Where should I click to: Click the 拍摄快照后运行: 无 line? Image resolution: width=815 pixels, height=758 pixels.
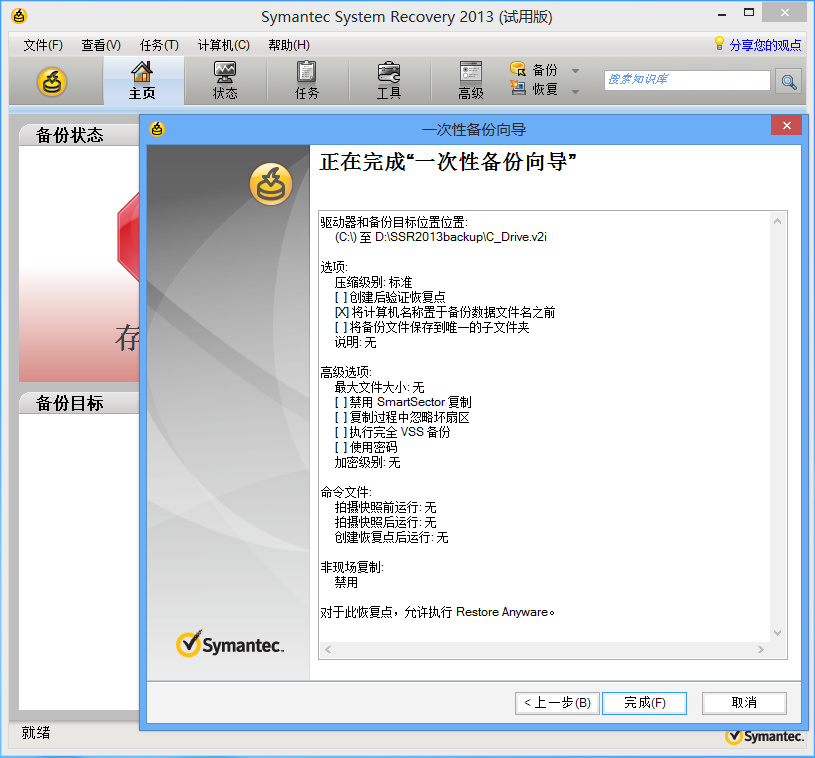point(385,522)
